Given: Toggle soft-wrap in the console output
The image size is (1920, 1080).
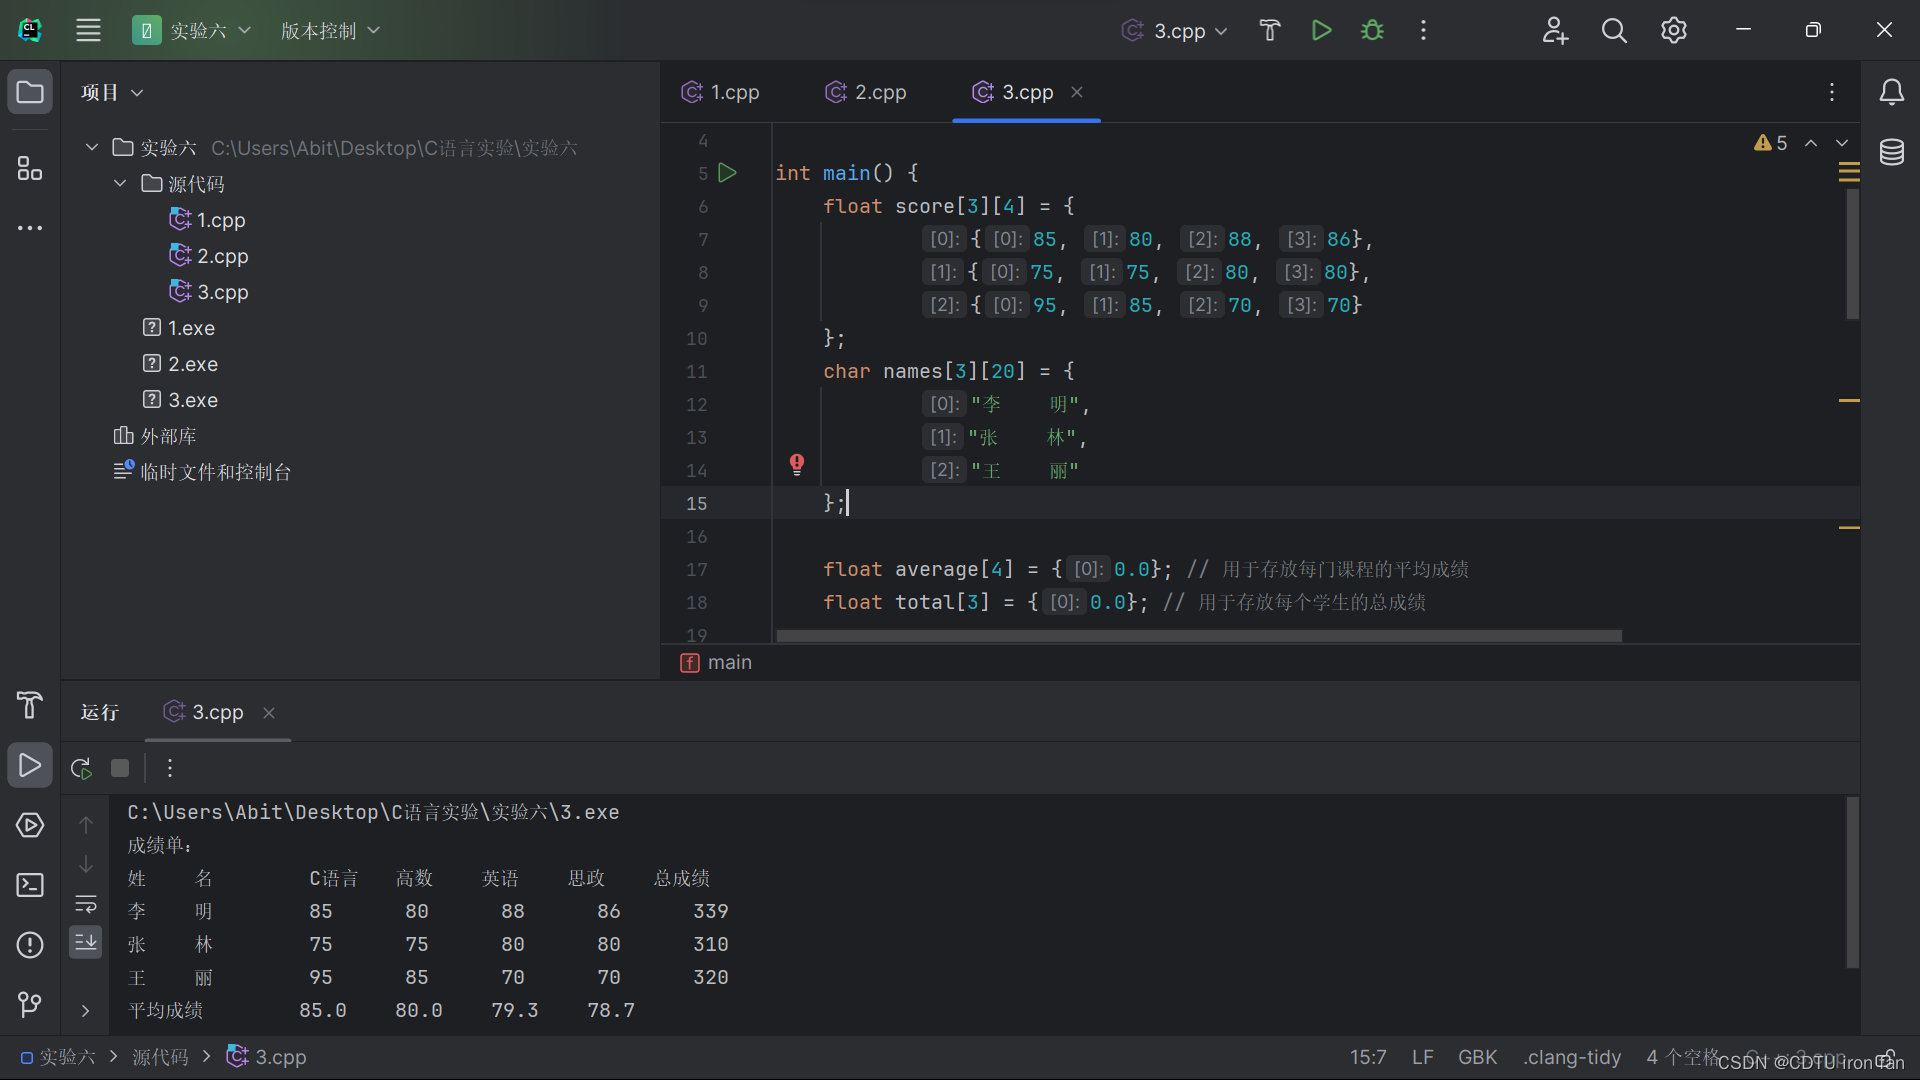Looking at the screenshot, I should 86,904.
